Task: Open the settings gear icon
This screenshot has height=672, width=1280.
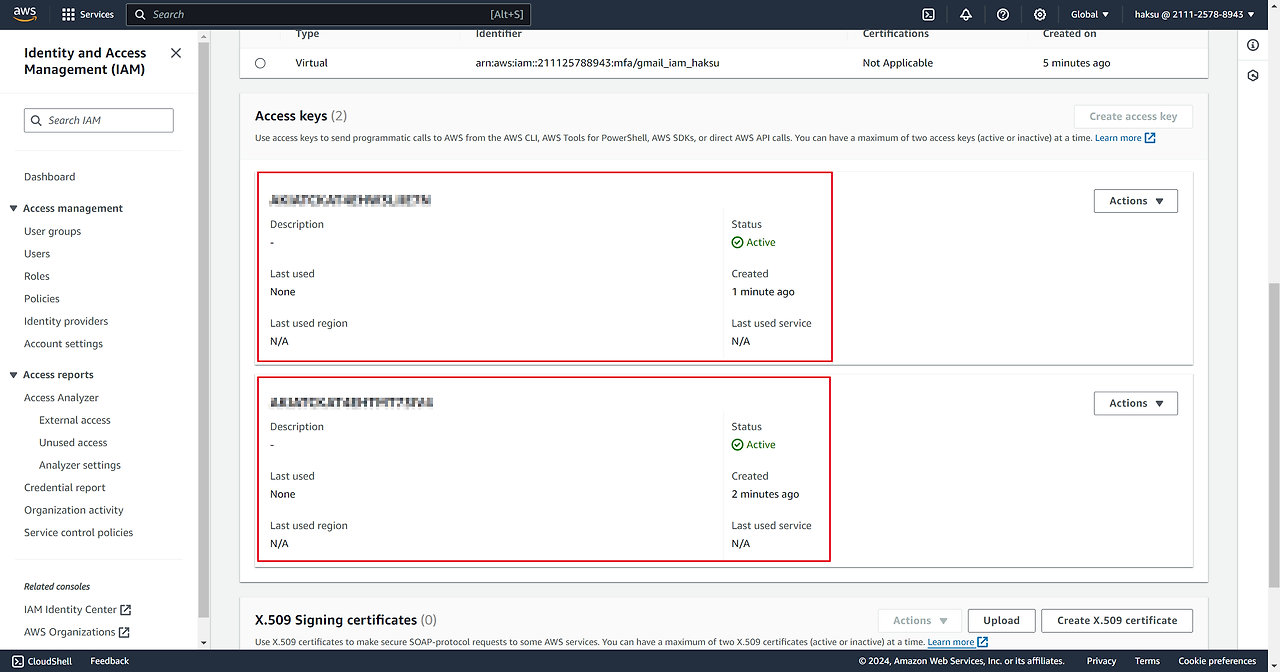Action: [x=1040, y=15]
